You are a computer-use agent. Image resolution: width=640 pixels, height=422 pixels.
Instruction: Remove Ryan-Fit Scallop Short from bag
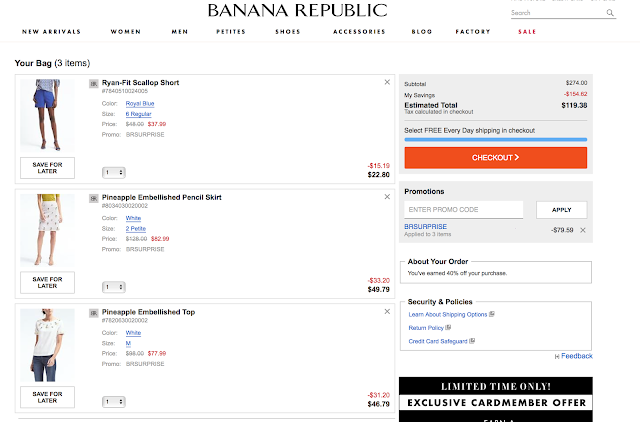(x=387, y=82)
